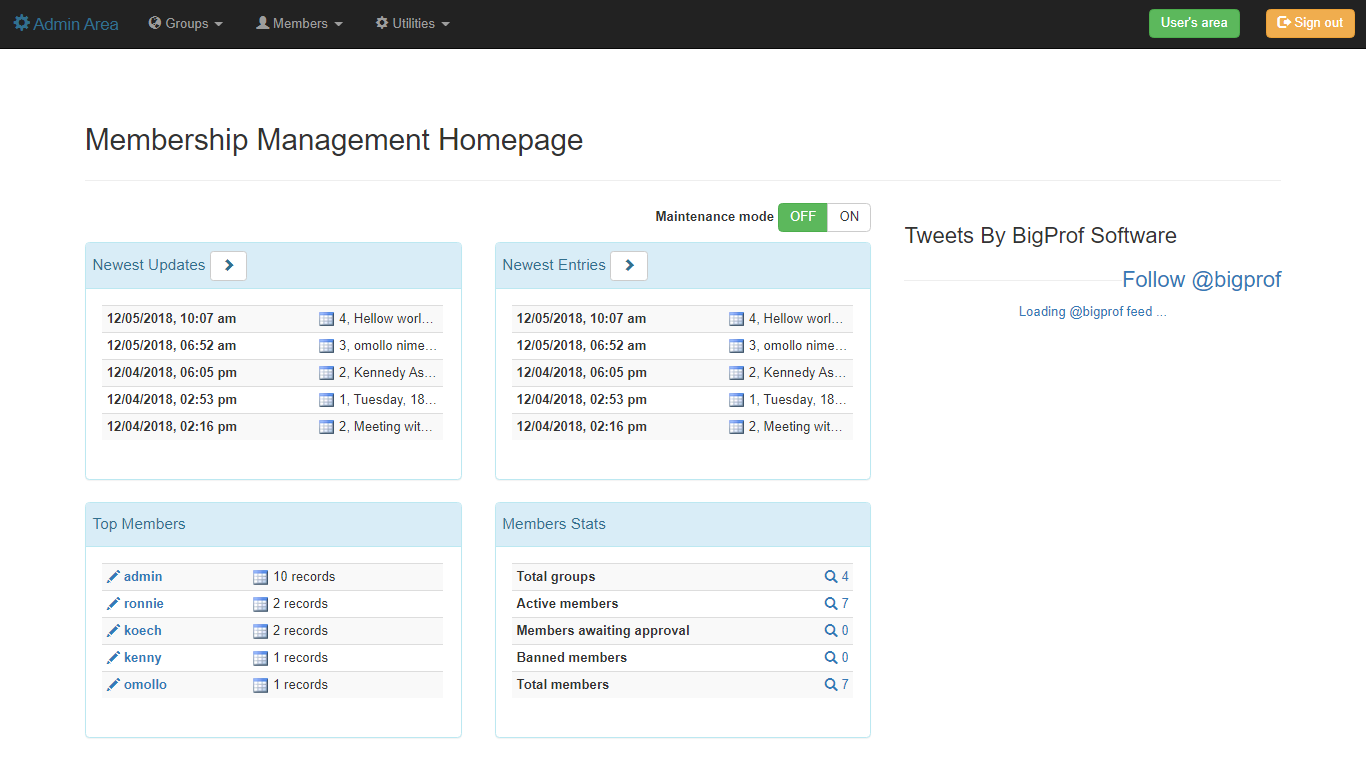Image resolution: width=1366 pixels, height=768 pixels.
Task: Click the pencil edit icon next to admin
Action: tap(113, 576)
